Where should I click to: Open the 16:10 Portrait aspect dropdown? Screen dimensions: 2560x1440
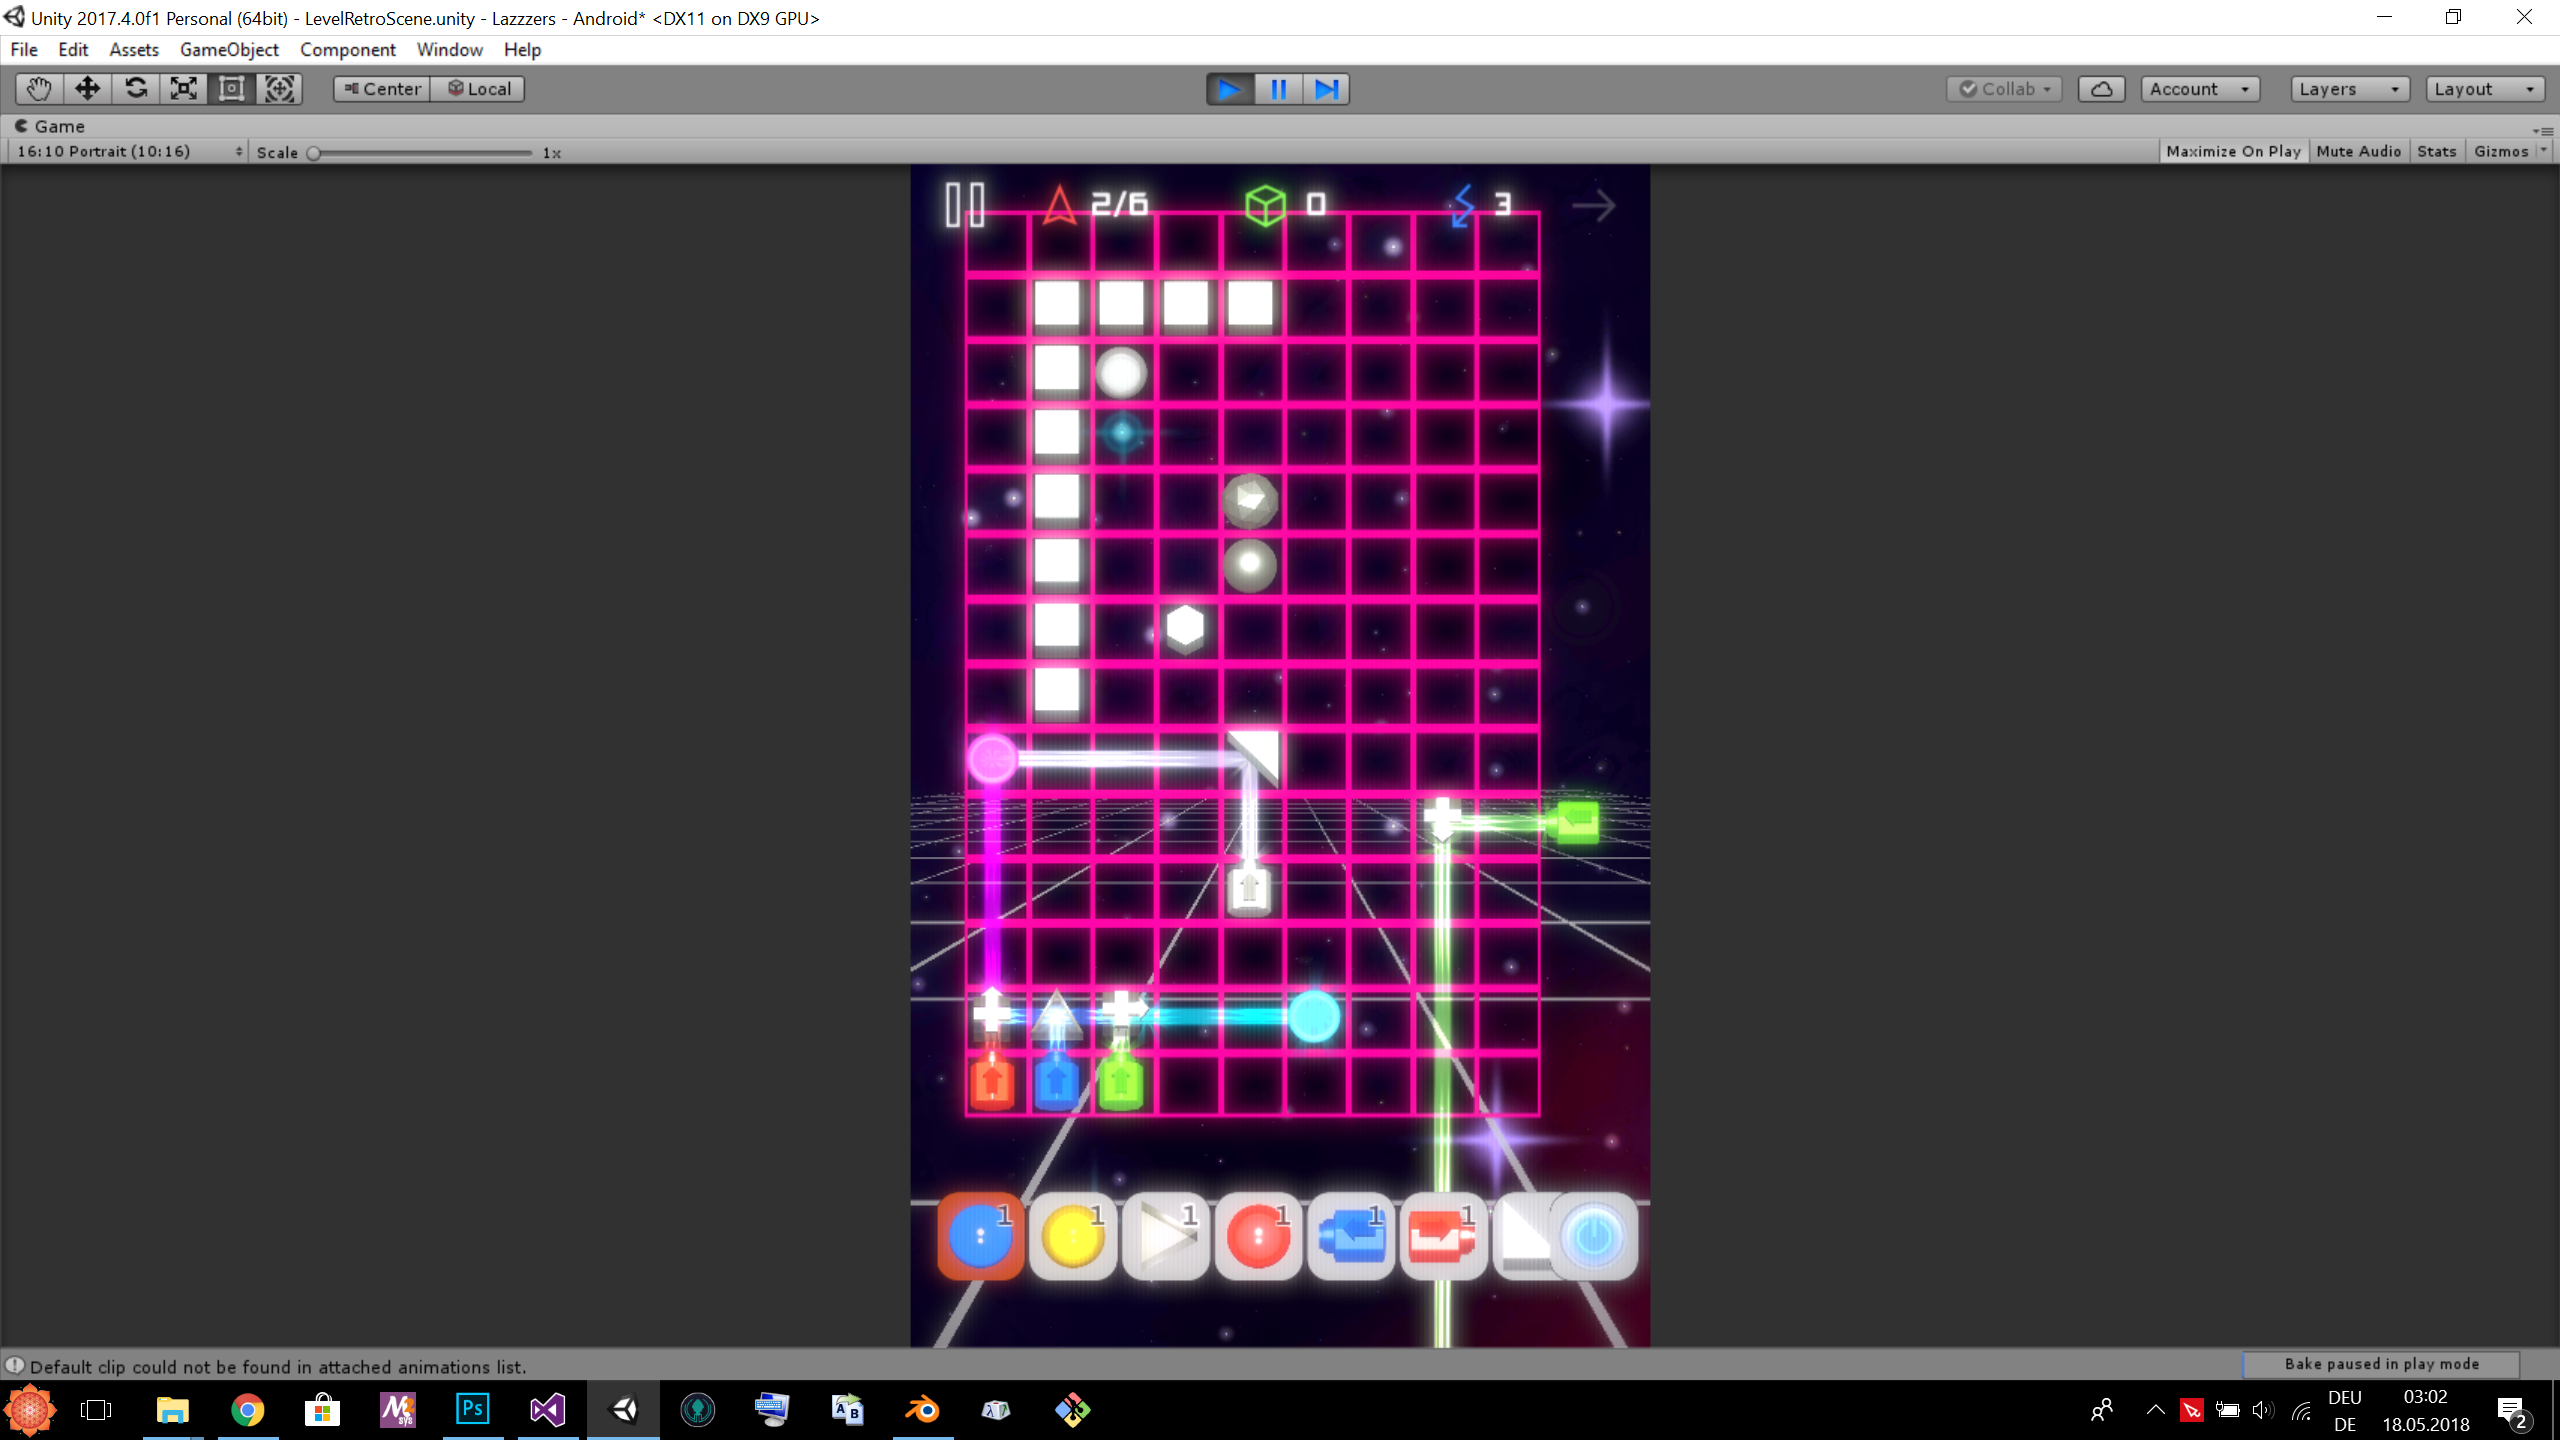click(128, 151)
